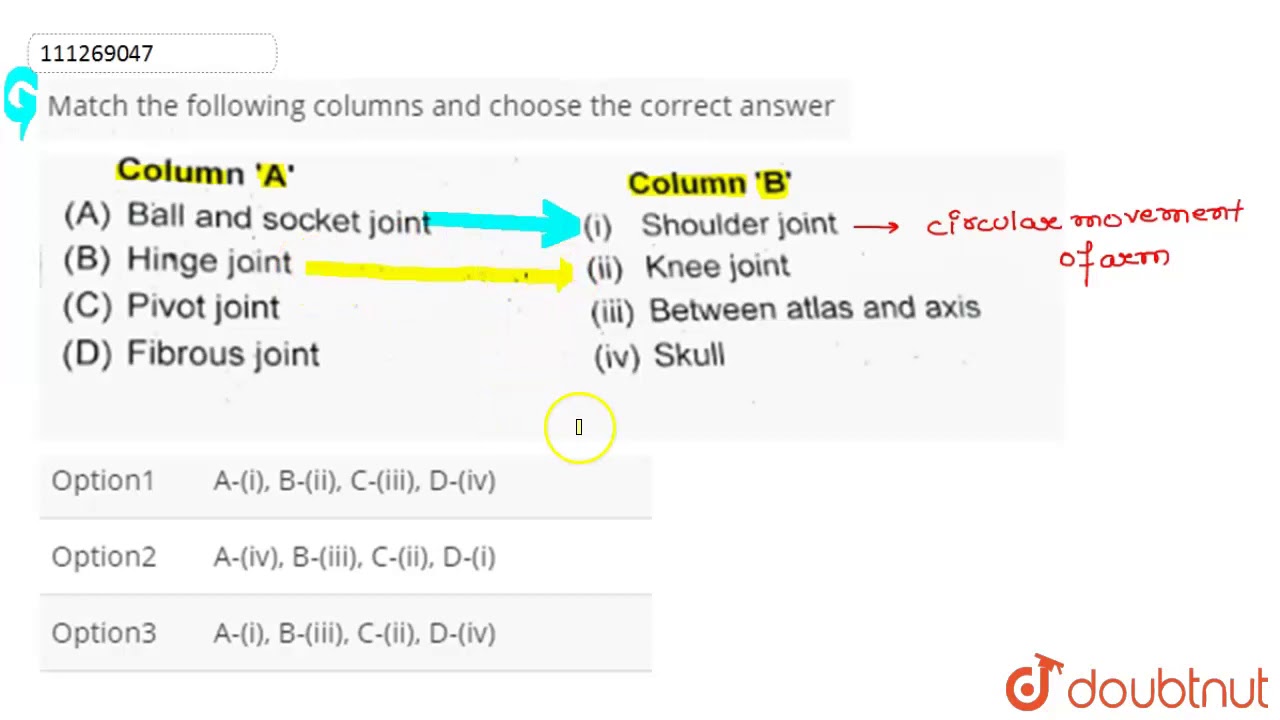Click the yellow arrow to Knee joint
1280x720 pixels.
(x=439, y=271)
